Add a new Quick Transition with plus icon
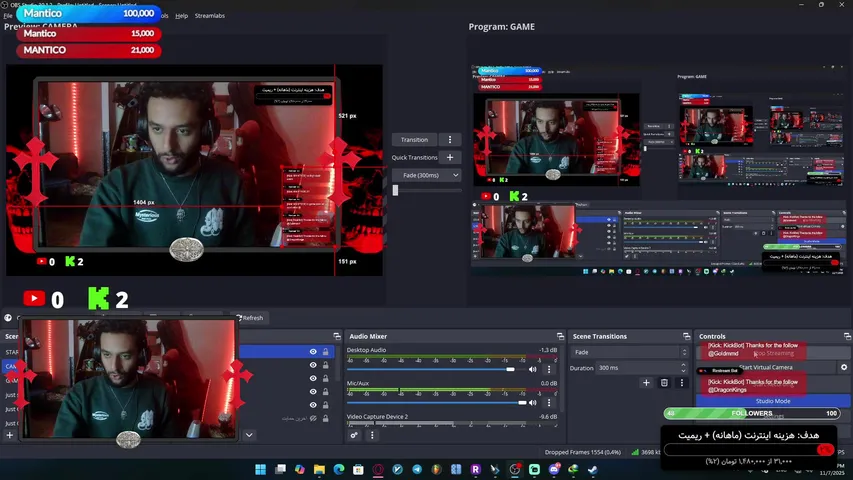 click(450, 157)
